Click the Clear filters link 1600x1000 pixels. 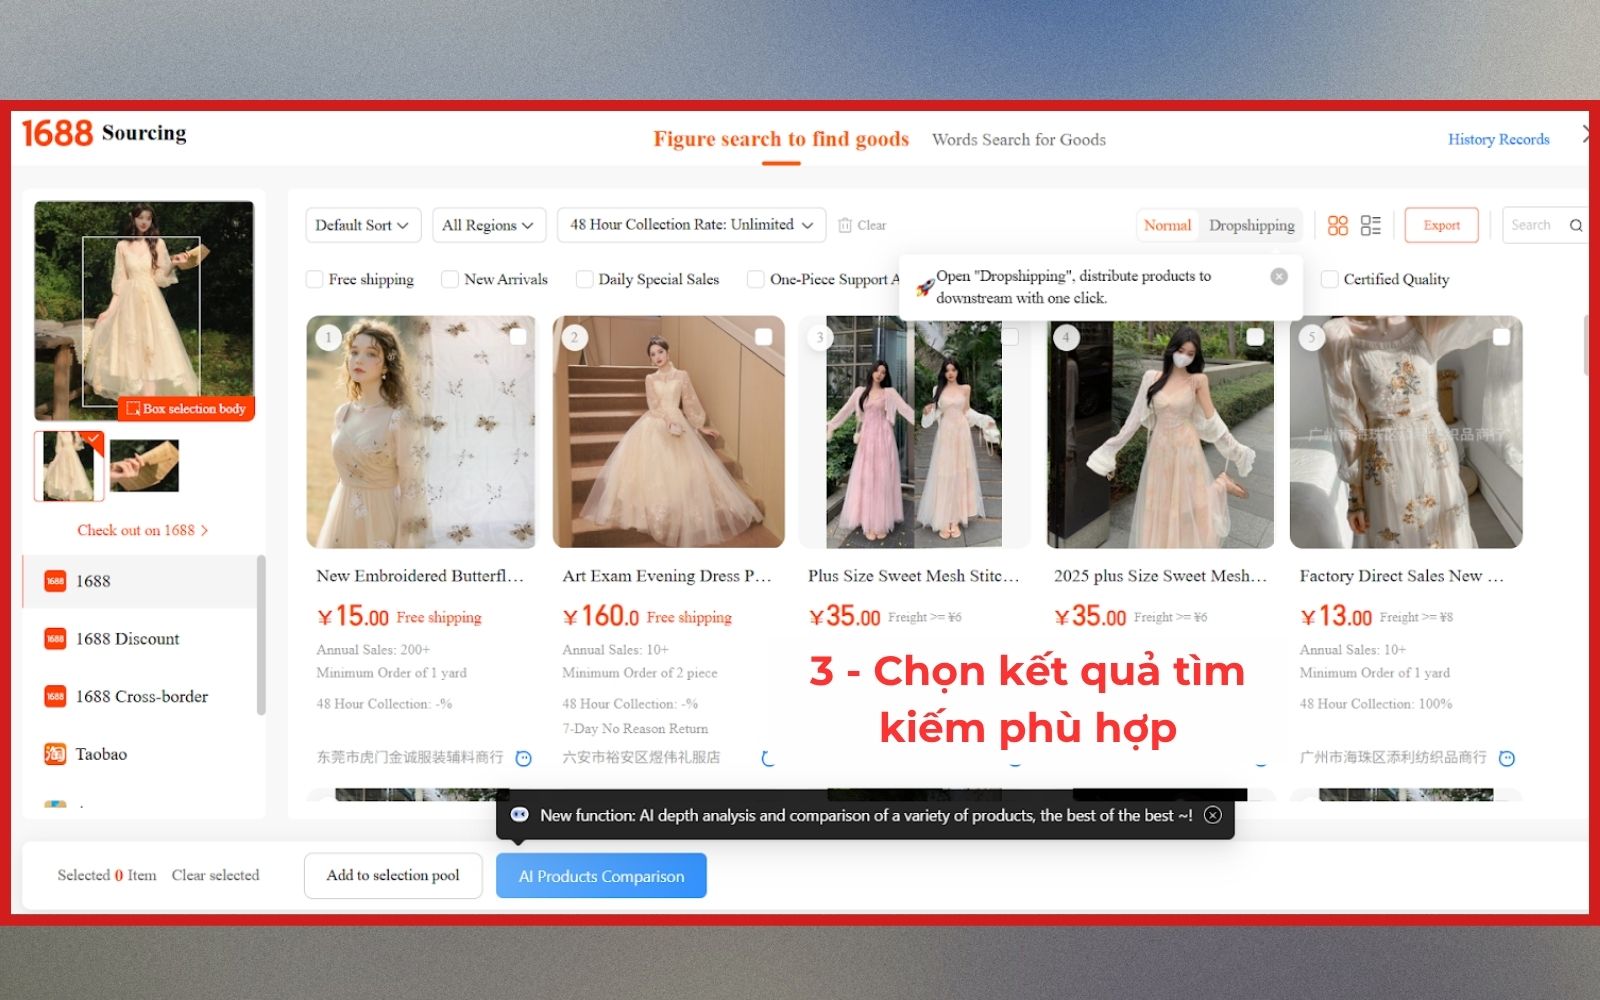click(x=871, y=225)
